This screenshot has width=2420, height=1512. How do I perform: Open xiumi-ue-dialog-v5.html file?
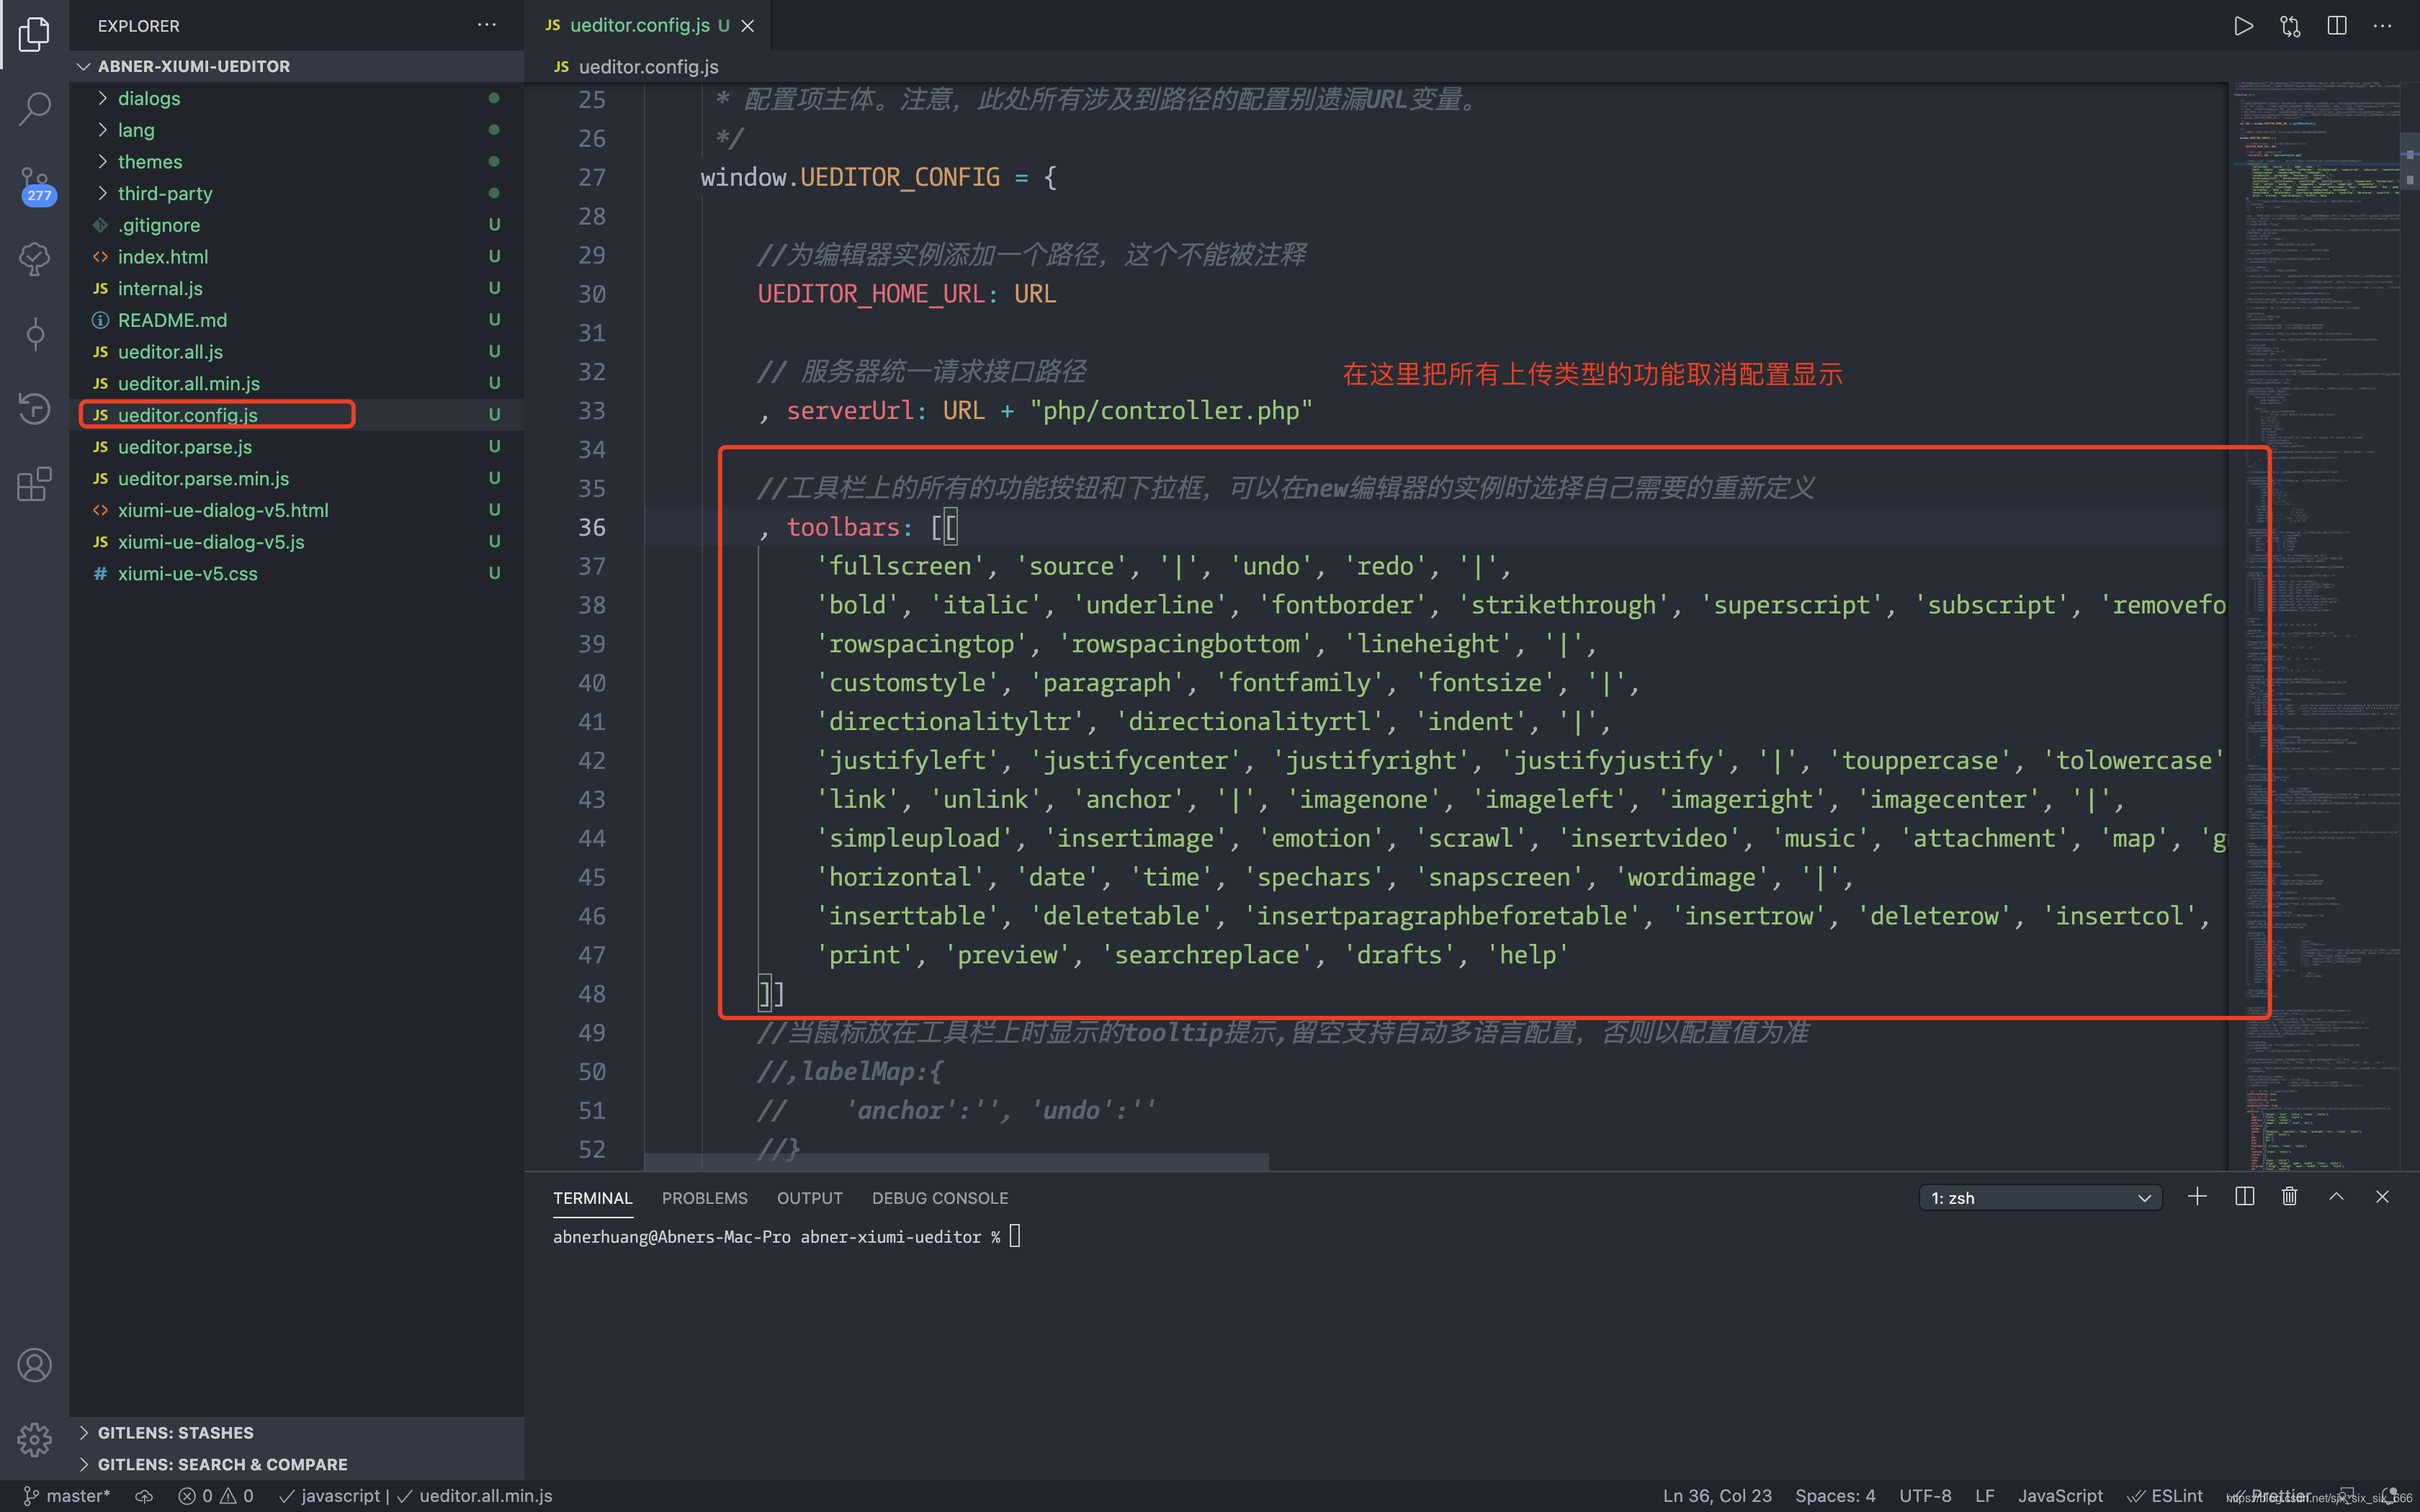tap(222, 510)
